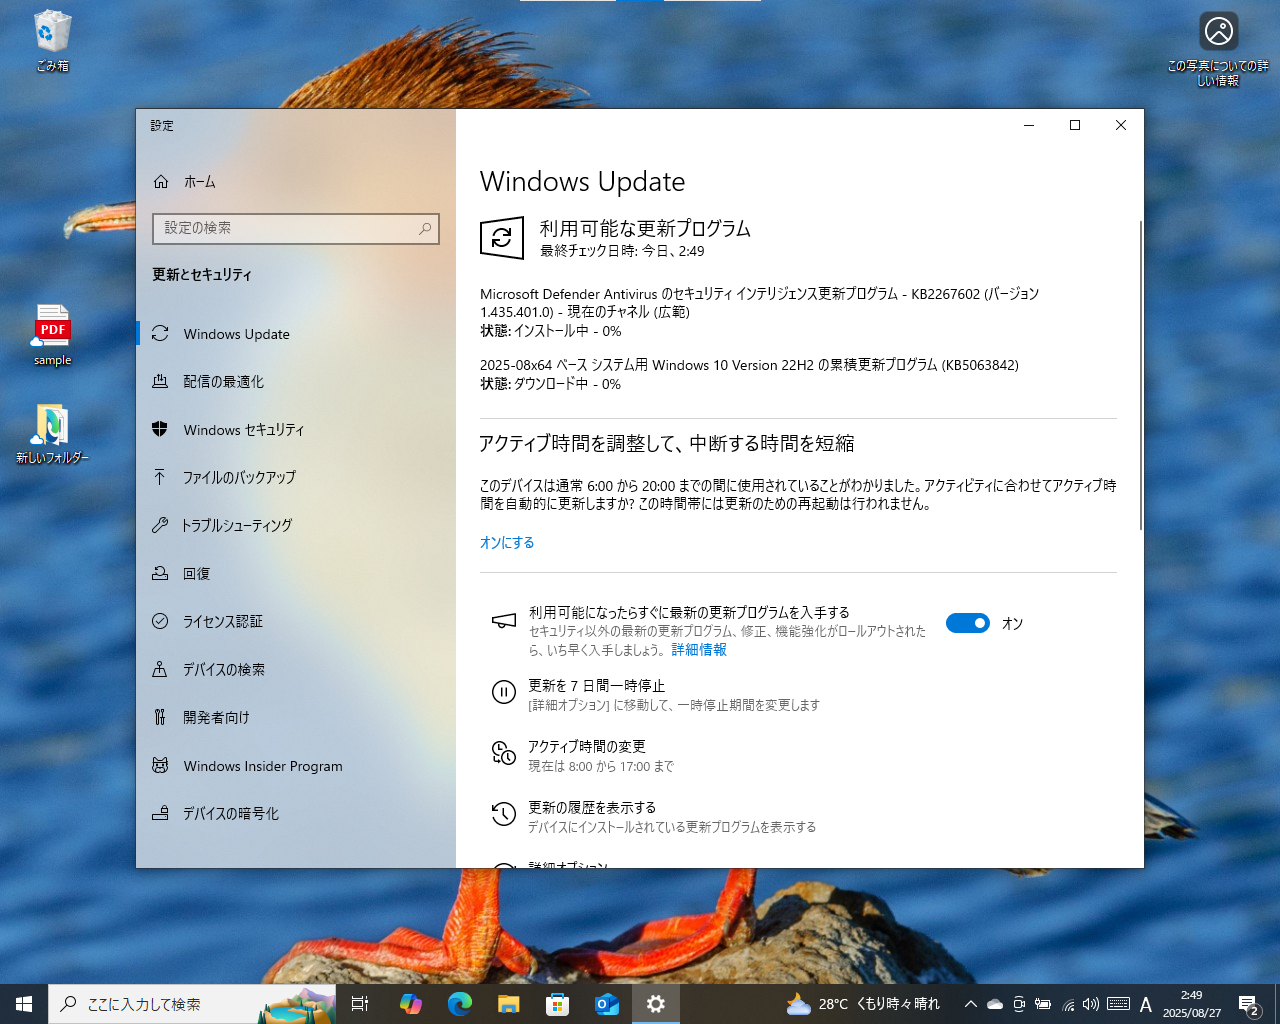
Task: Click the オンにする link for active hours
Action: (x=507, y=542)
